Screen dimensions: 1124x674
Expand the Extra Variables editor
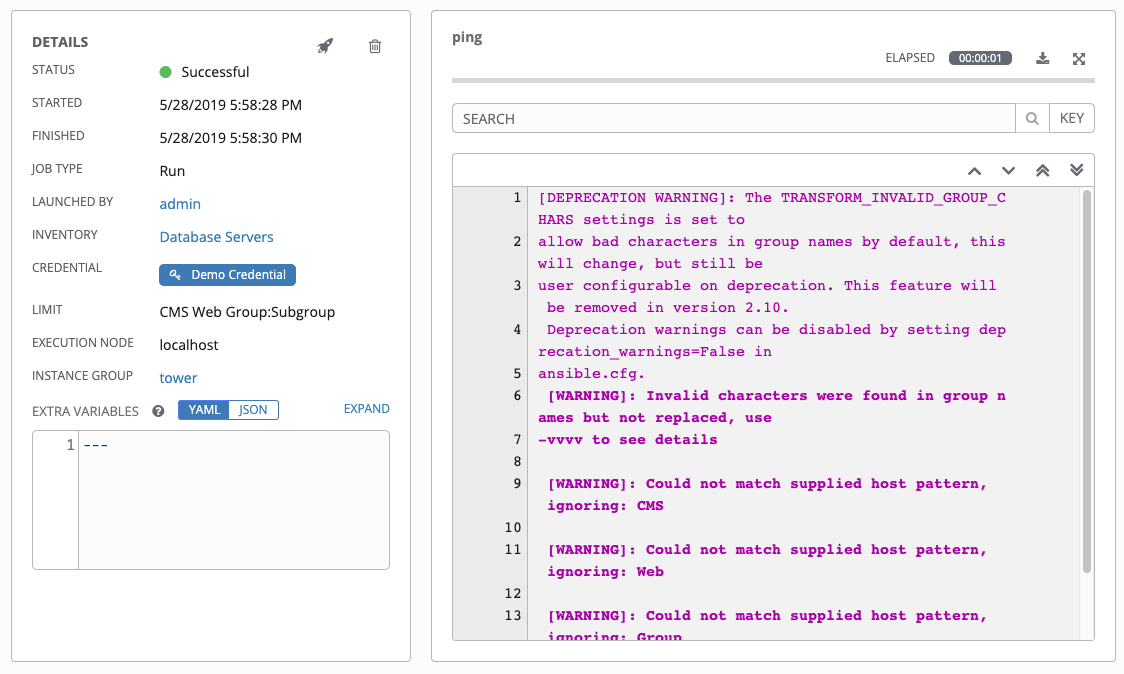[x=366, y=408]
